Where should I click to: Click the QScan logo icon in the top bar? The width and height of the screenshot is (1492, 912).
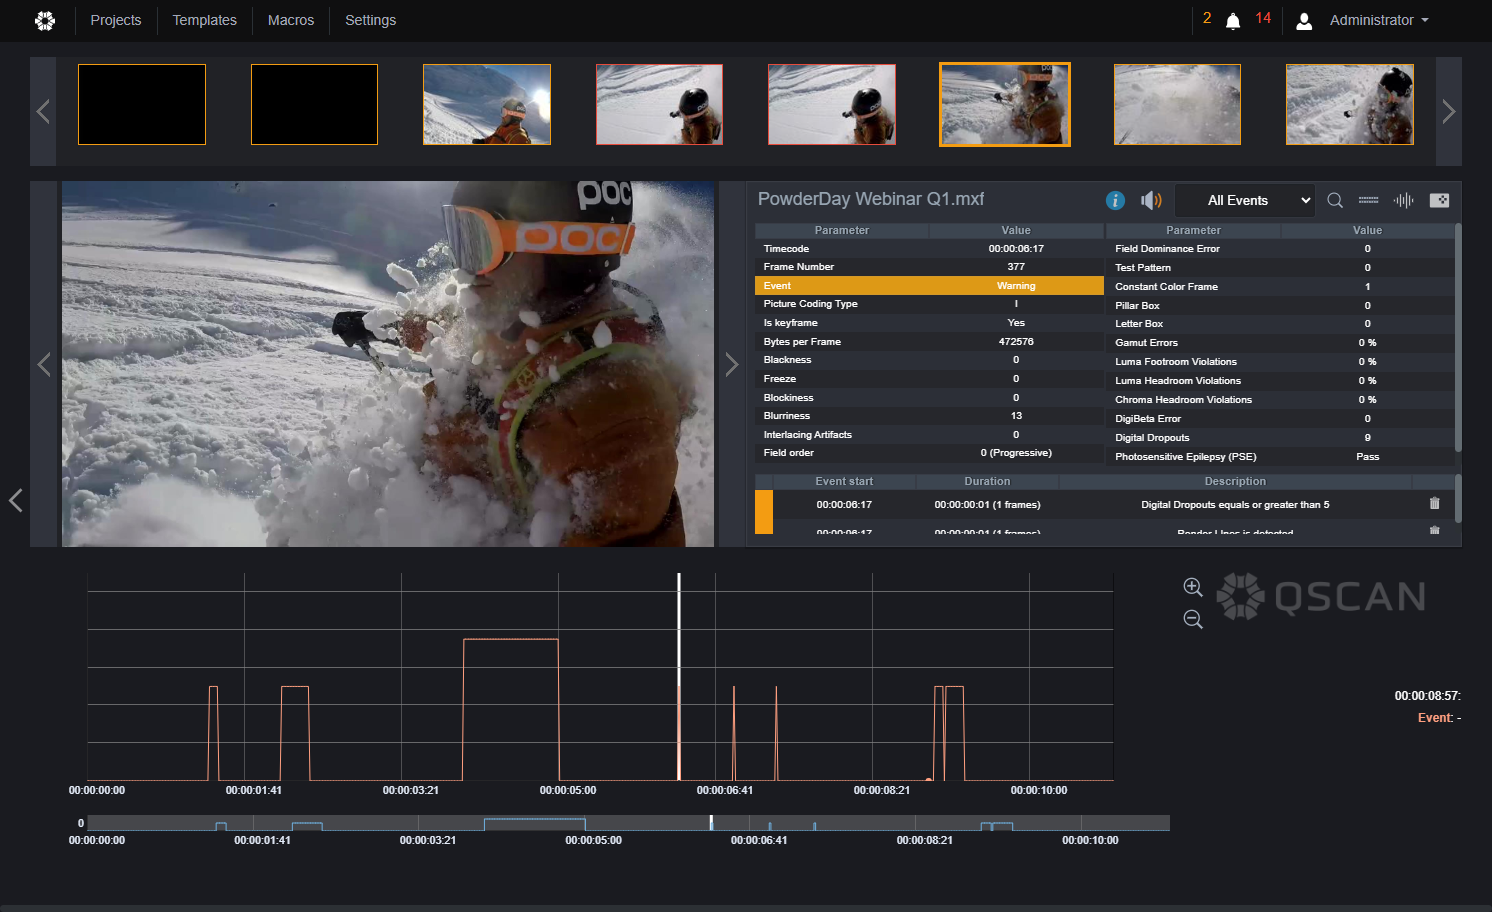45,20
